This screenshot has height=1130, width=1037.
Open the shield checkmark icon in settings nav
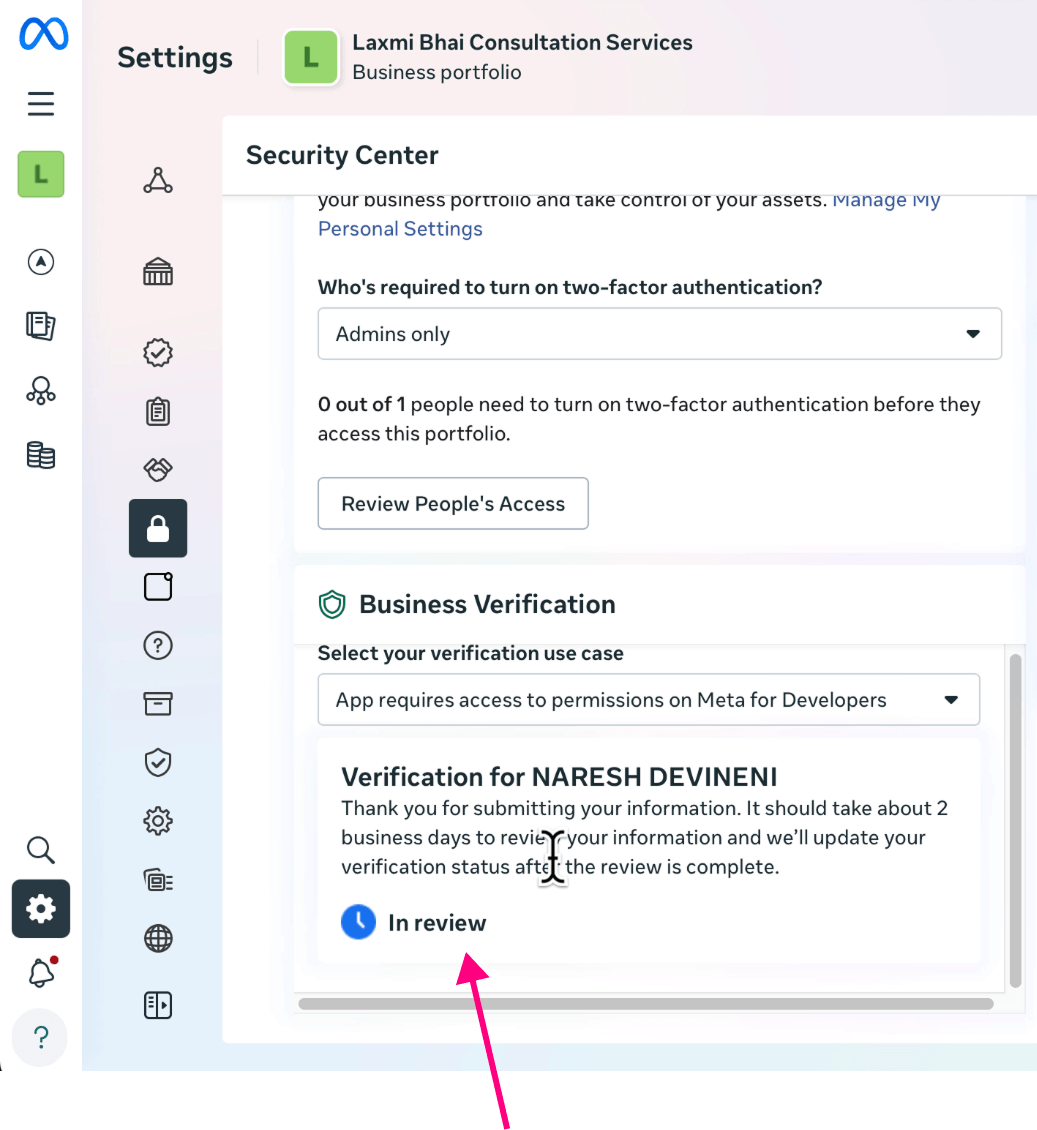(x=158, y=762)
